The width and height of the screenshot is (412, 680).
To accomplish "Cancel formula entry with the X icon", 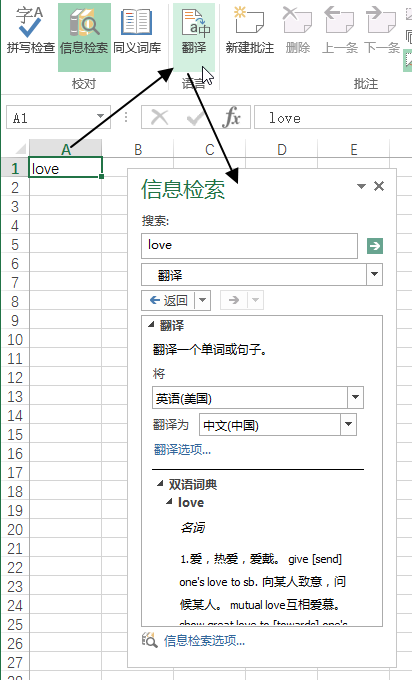I will pos(160,117).
